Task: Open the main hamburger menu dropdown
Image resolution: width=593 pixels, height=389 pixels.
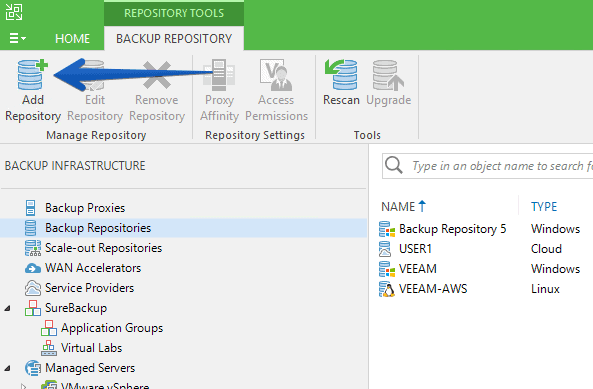Action: pyautogui.click(x=17, y=38)
